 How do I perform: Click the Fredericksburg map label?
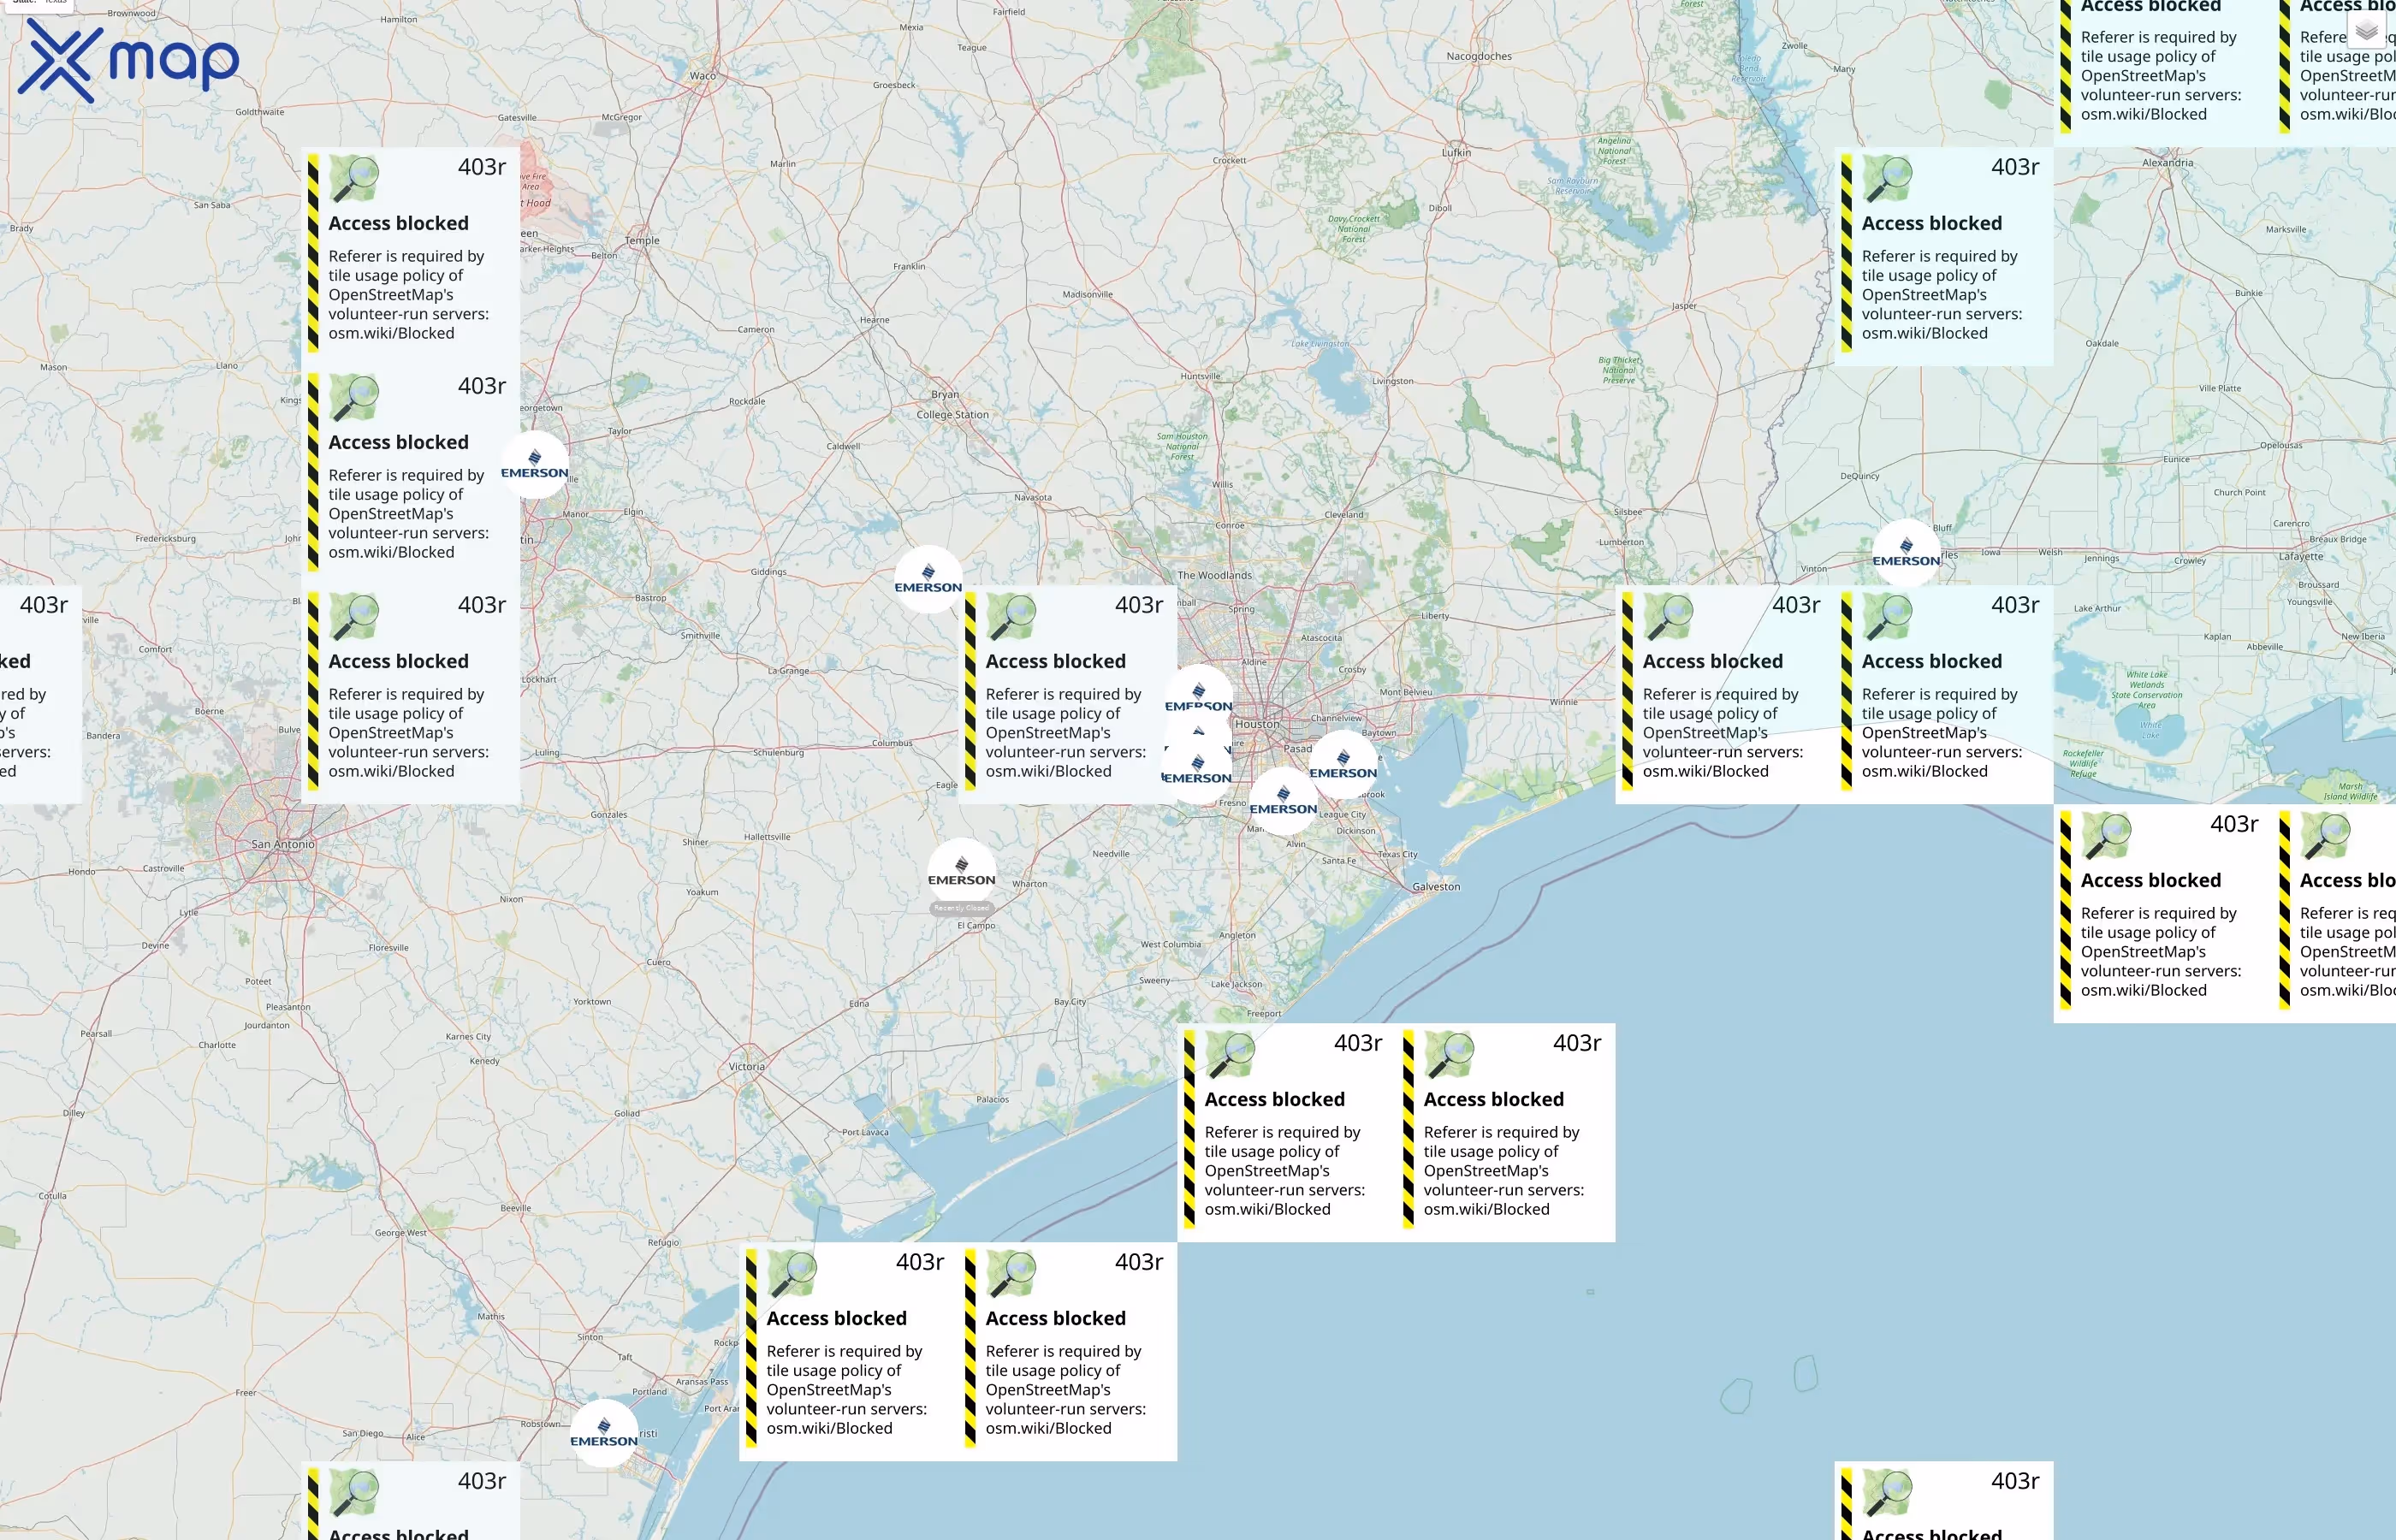tap(165, 538)
